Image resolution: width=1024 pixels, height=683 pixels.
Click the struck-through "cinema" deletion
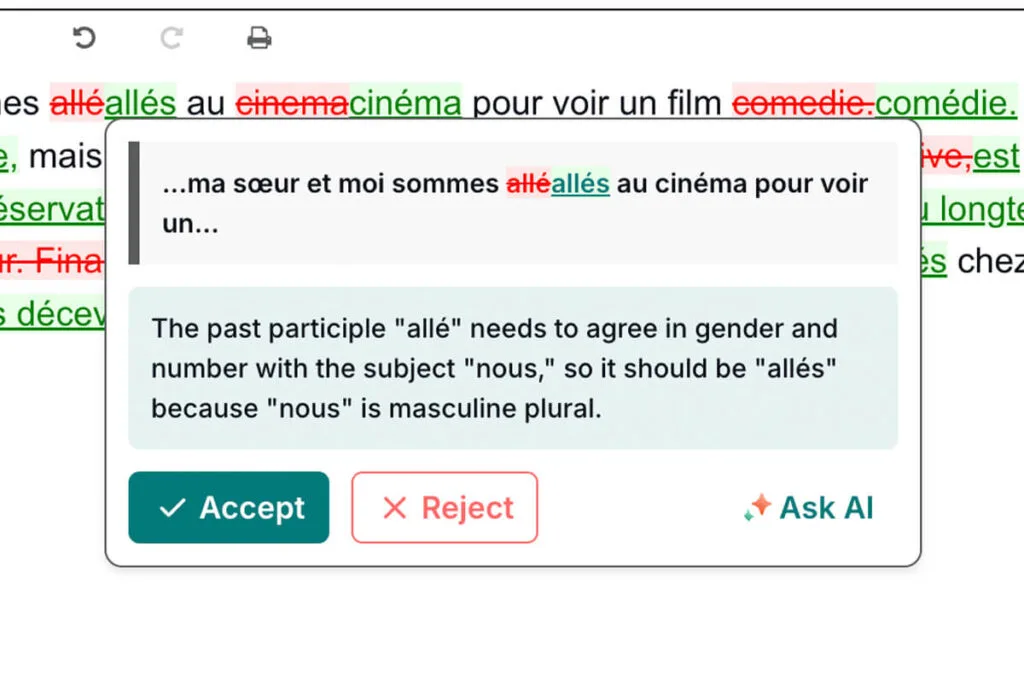[x=291, y=102]
